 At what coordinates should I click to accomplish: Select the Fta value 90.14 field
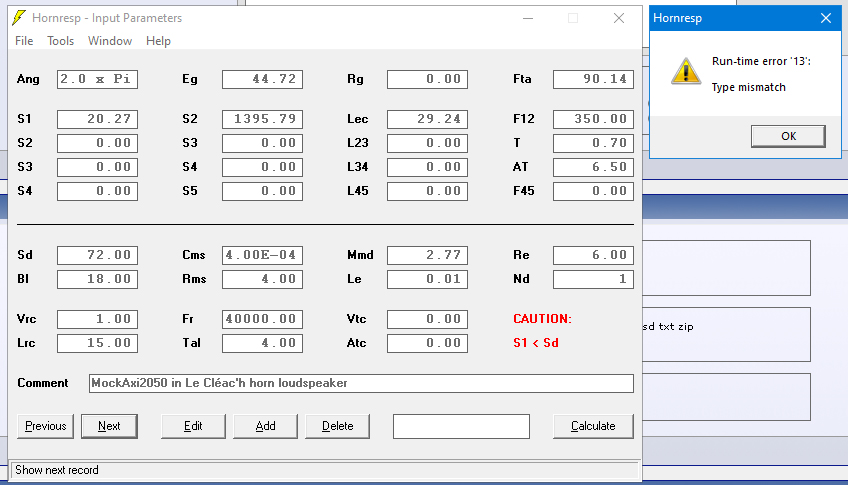tap(593, 79)
